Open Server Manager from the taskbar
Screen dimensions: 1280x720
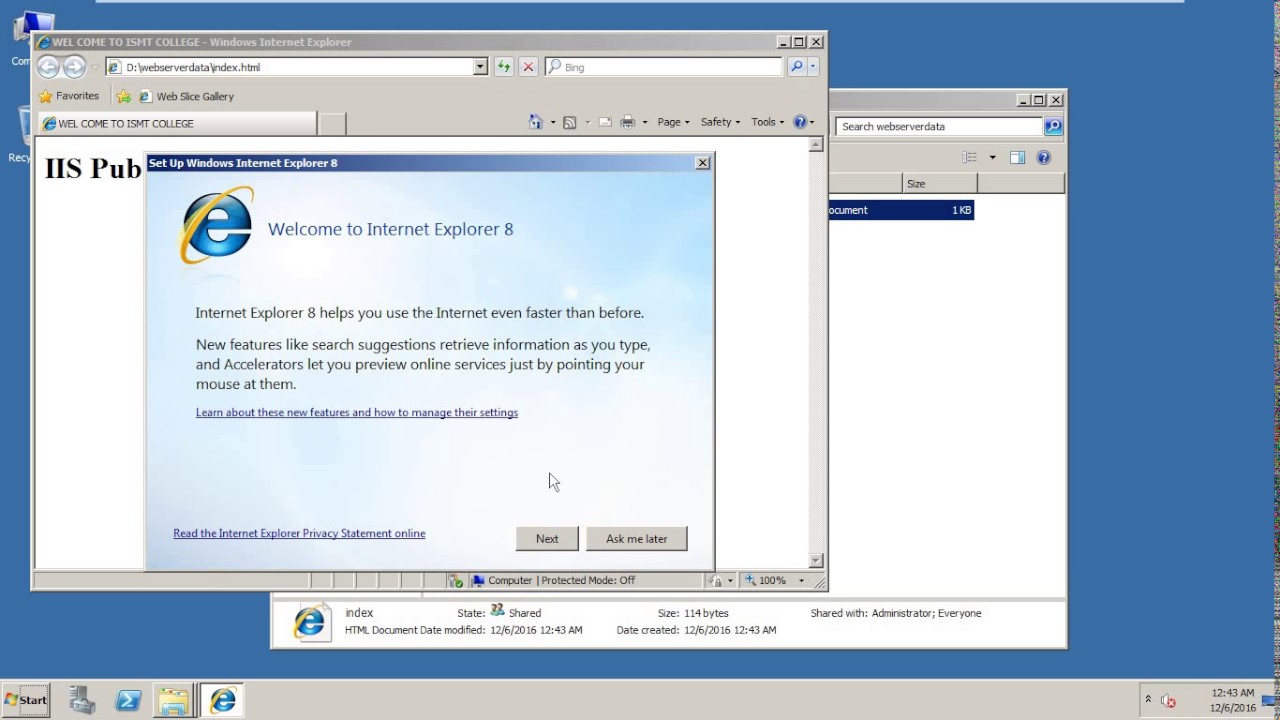point(82,700)
